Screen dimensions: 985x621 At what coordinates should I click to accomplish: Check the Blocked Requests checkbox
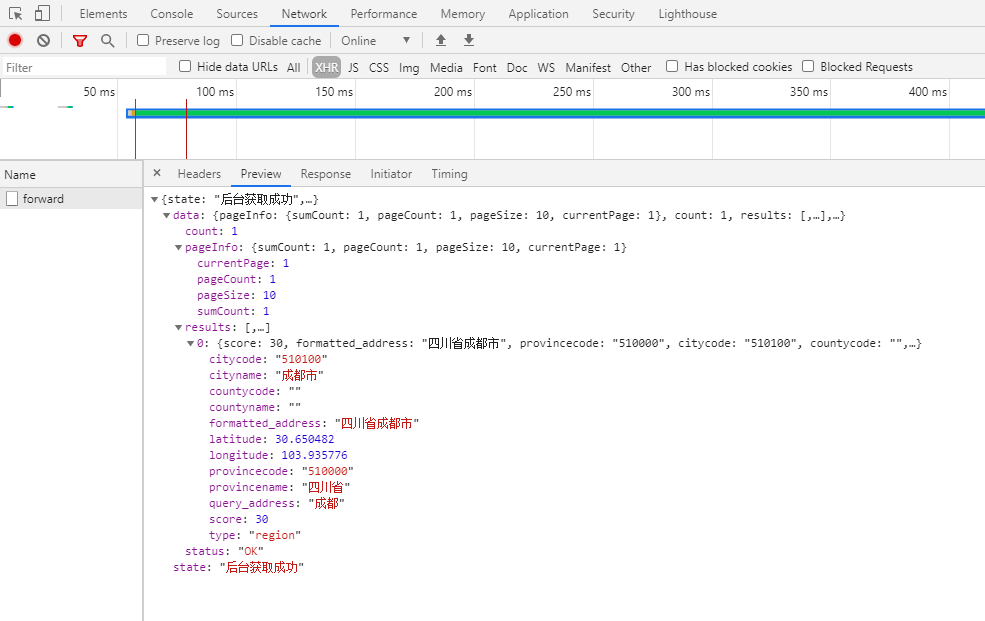click(808, 66)
